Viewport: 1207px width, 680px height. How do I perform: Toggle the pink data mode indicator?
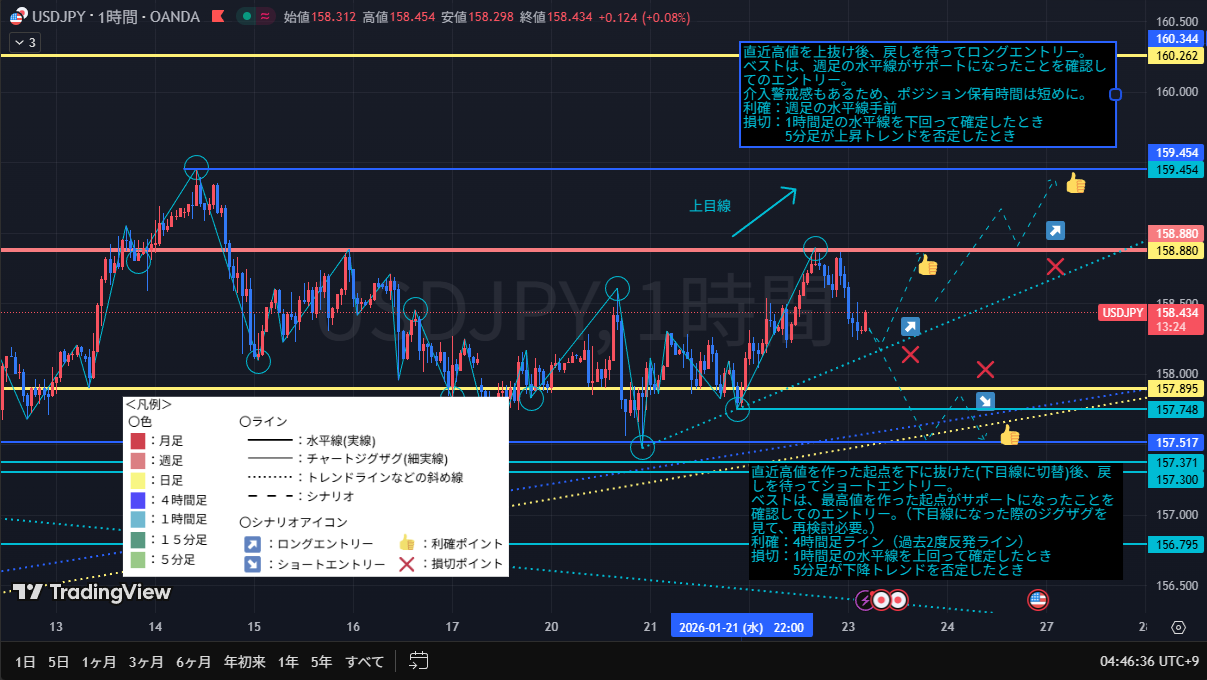pyautogui.click(x=265, y=16)
